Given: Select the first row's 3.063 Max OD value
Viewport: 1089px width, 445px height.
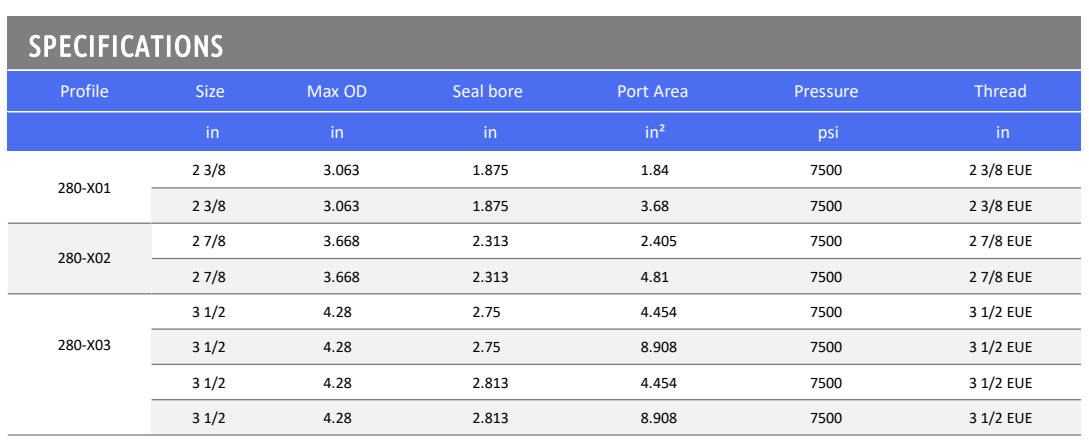Looking at the screenshot, I should (342, 170).
